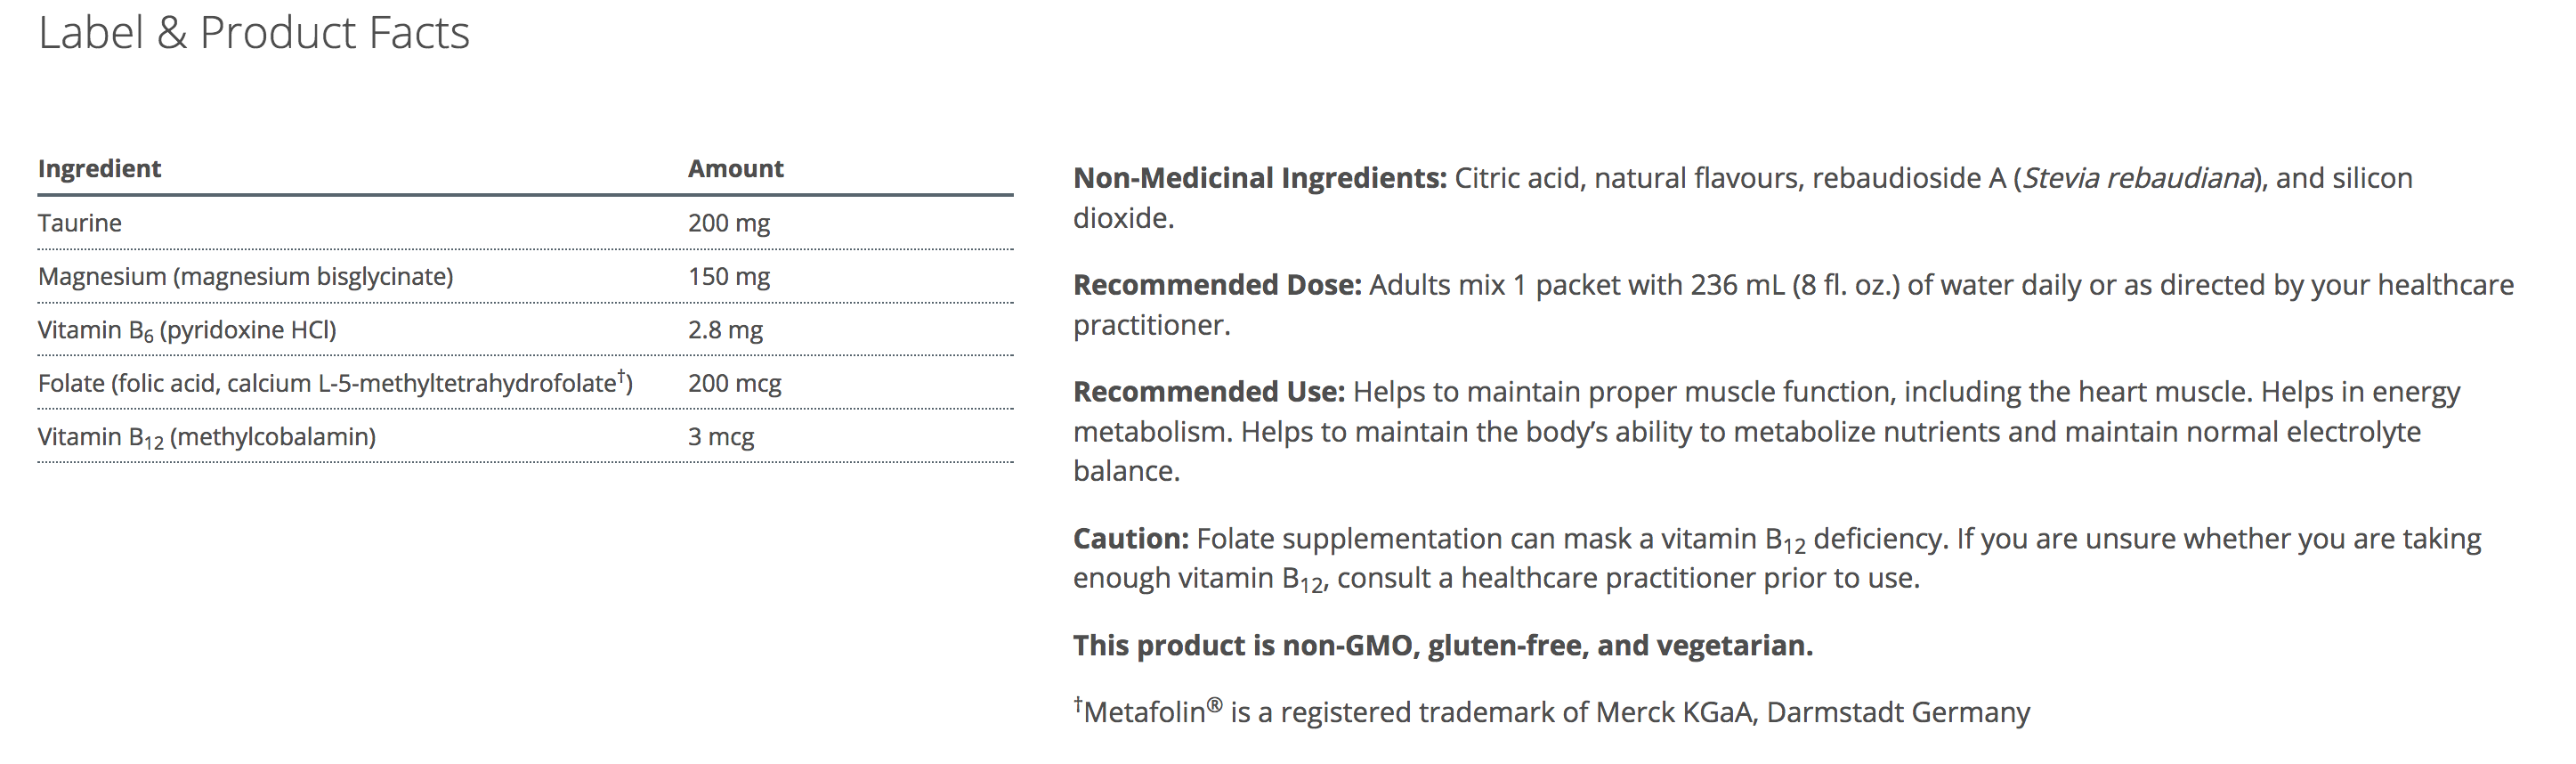This screenshot has height=764, width=2576.
Task: Click the Label & Product Facts heading
Action: 254,33
